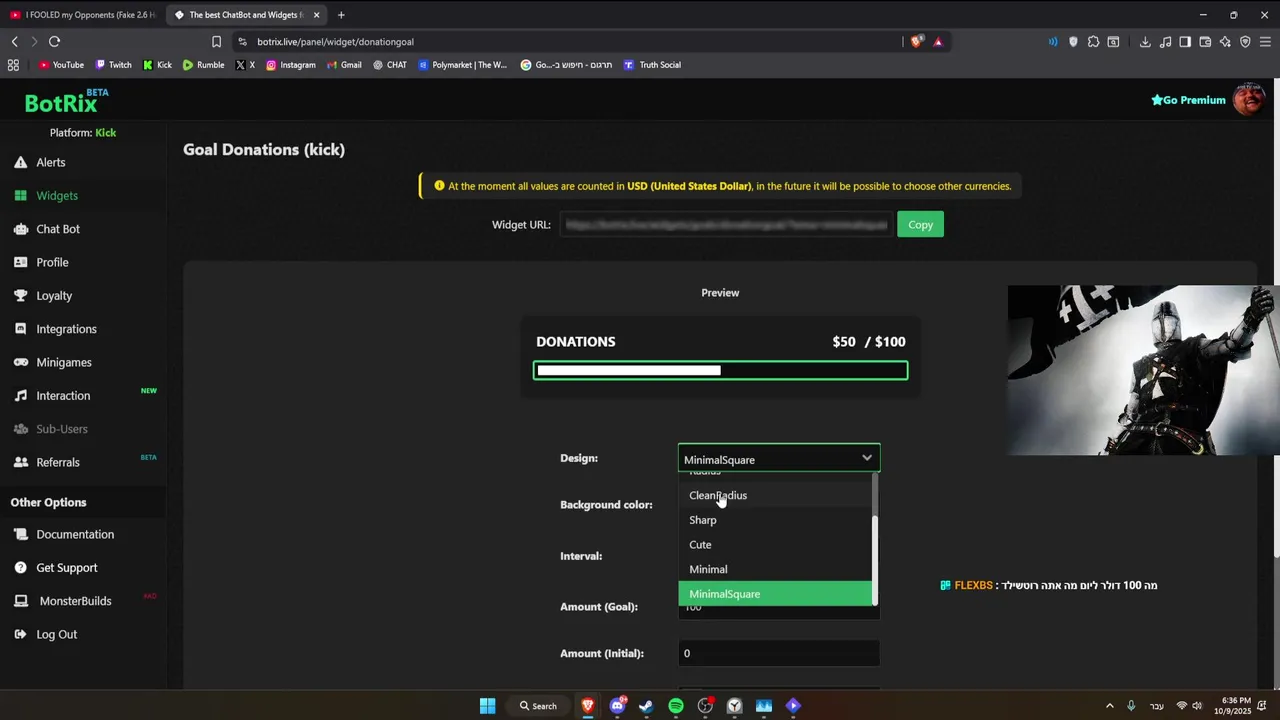Image resolution: width=1280 pixels, height=720 pixels.
Task: Open Windows Start menu
Action: click(487, 706)
